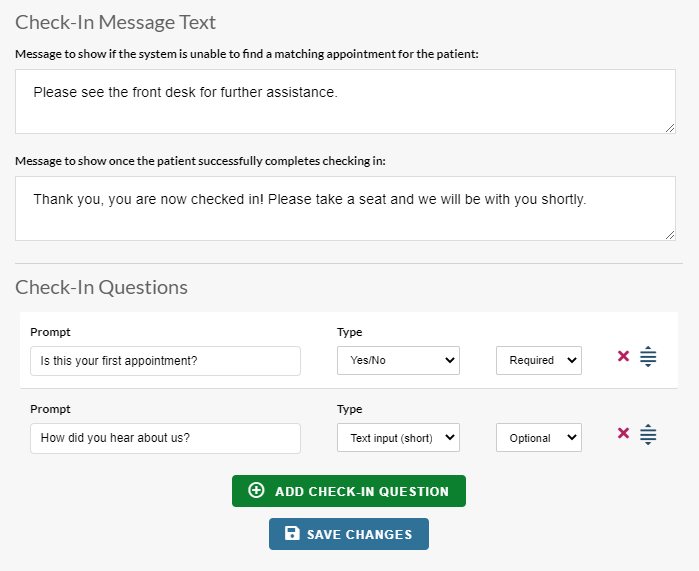Edit the 'Is this your first appointment?' prompt field
Image resolution: width=699 pixels, height=571 pixels.
[x=165, y=361]
